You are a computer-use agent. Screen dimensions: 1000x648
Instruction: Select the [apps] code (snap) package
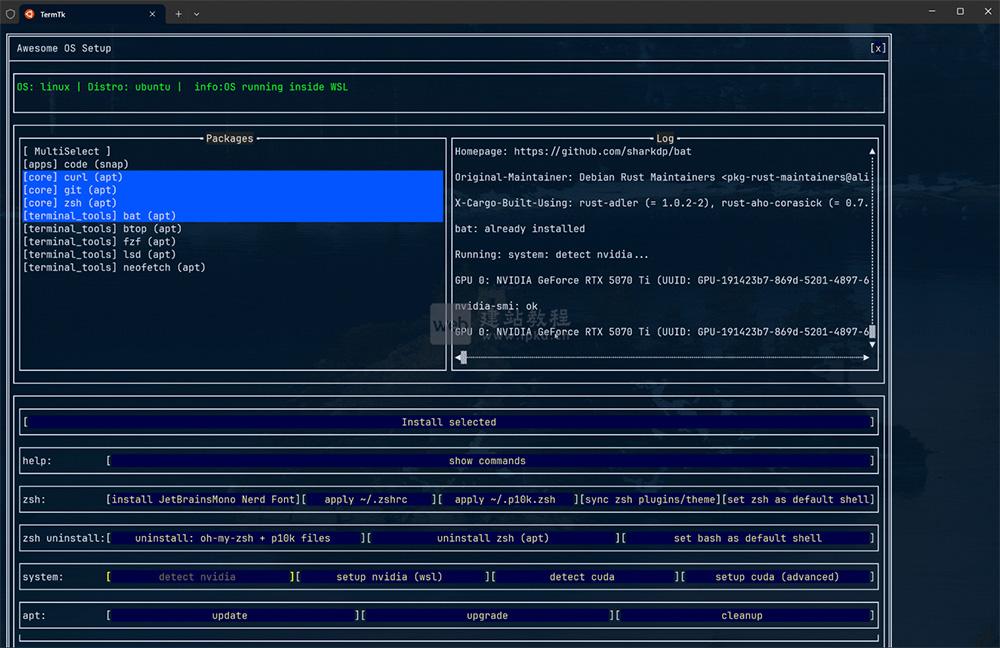[76, 164]
